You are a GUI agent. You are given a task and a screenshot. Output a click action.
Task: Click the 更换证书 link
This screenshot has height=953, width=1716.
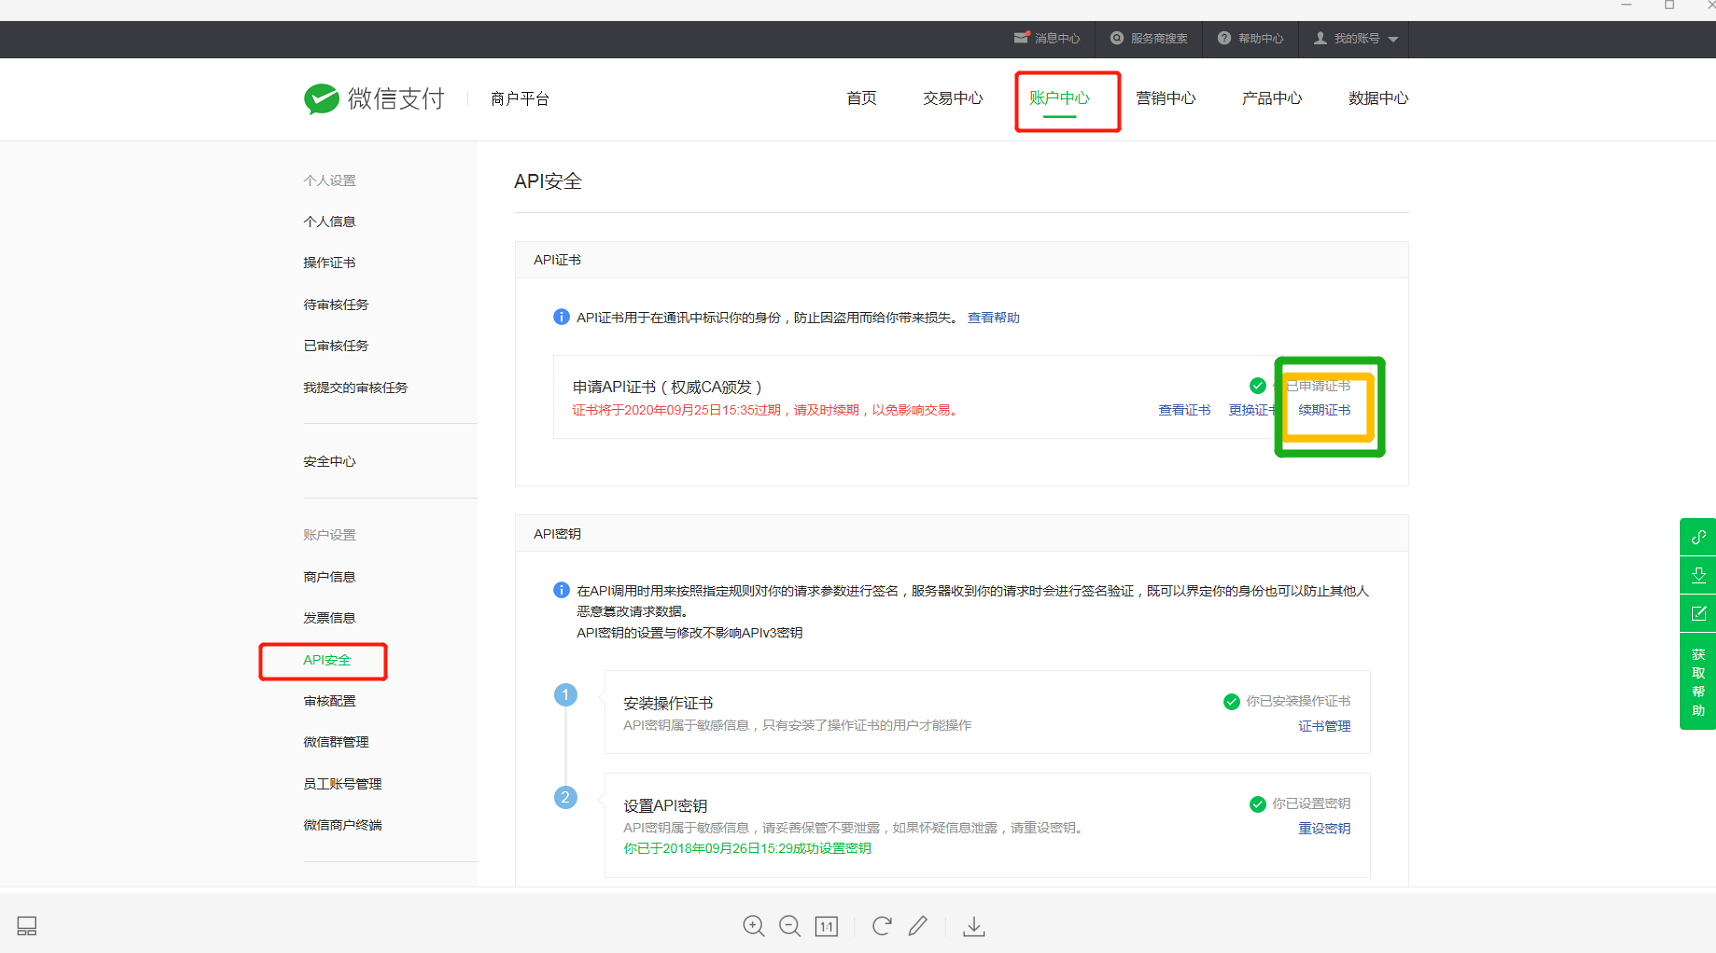(1254, 410)
